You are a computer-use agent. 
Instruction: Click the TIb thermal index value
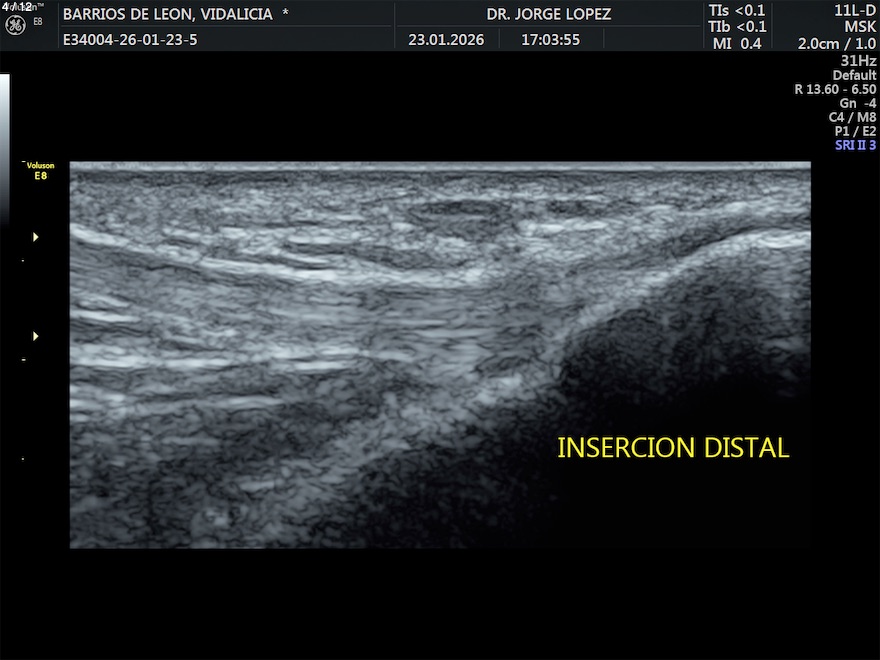[x=736, y=27]
